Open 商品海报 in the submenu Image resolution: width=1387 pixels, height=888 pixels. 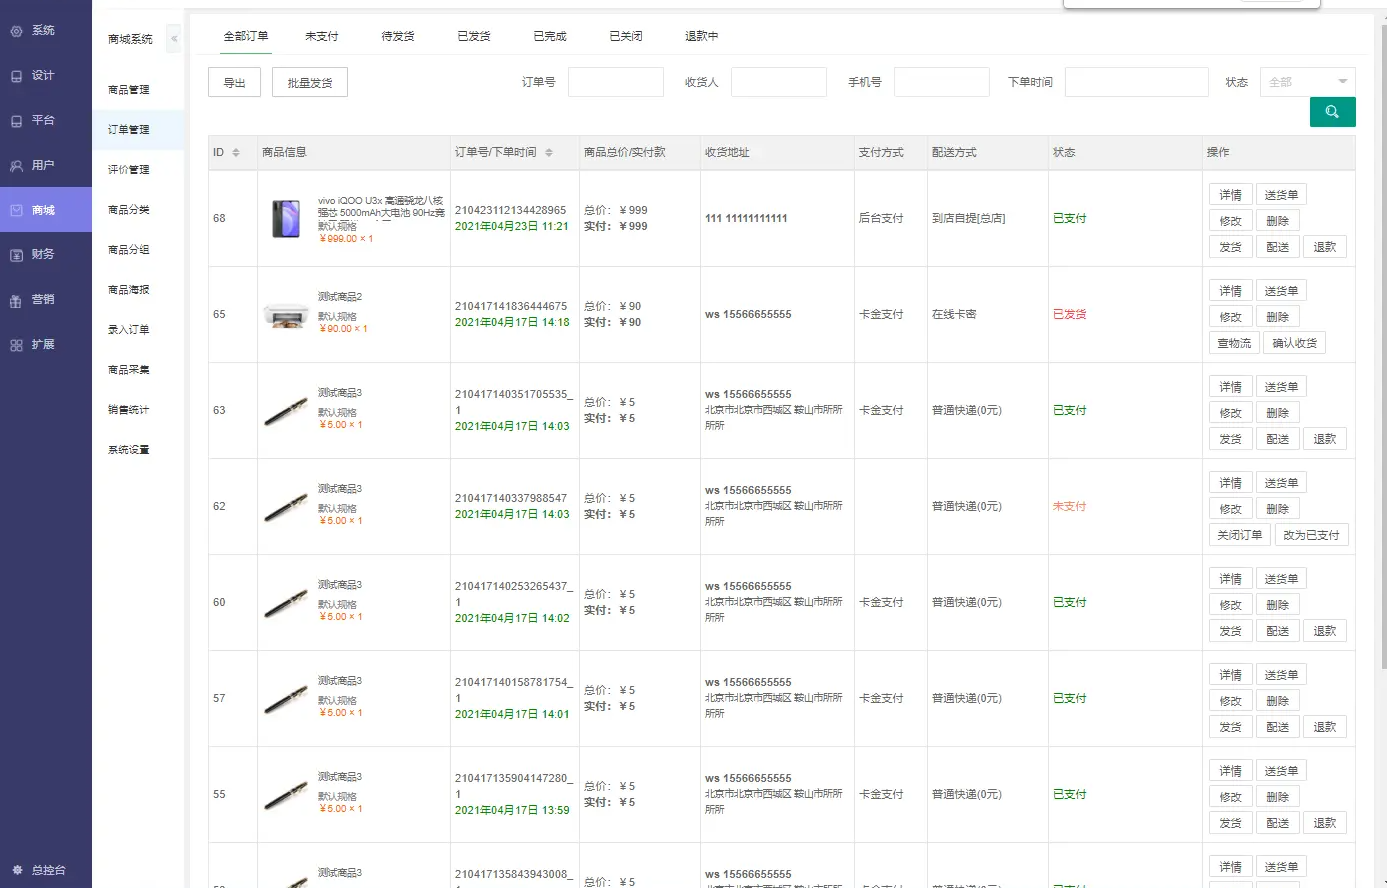[x=129, y=290]
